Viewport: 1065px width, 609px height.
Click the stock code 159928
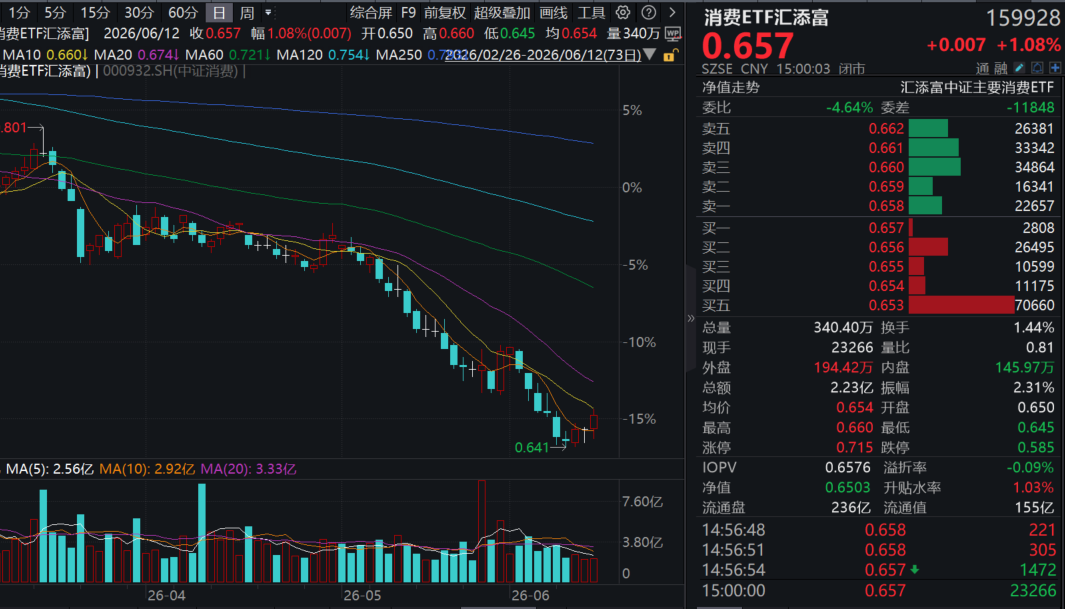1022,18
